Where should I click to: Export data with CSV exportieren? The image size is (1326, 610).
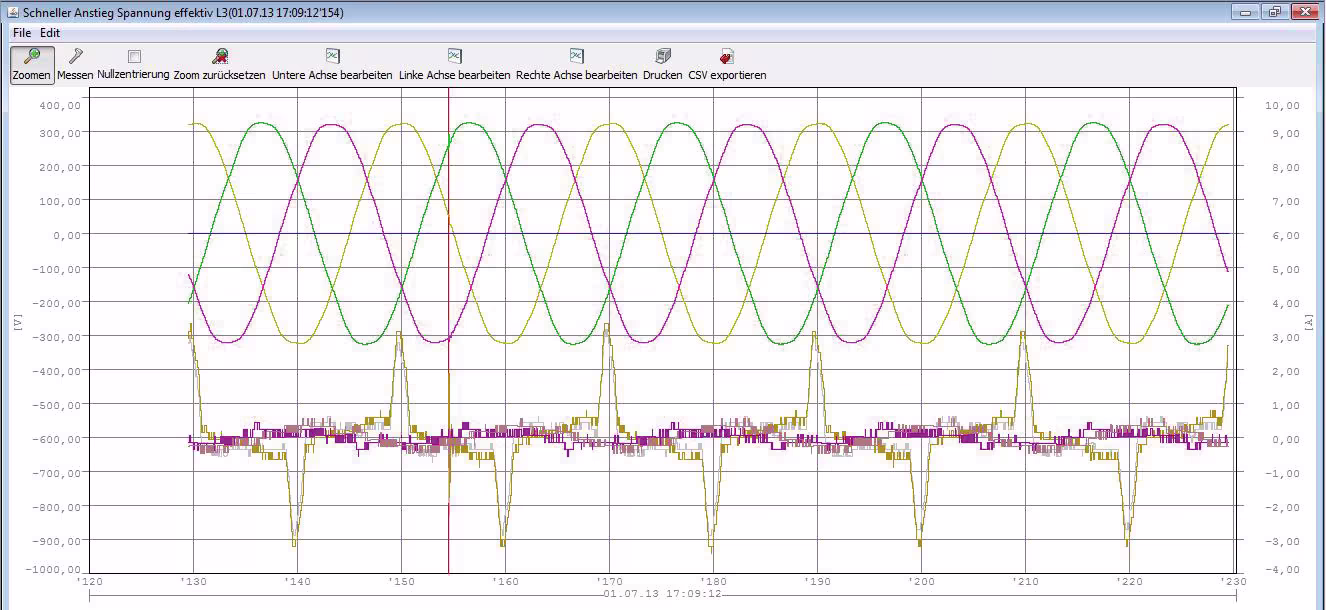(x=727, y=57)
